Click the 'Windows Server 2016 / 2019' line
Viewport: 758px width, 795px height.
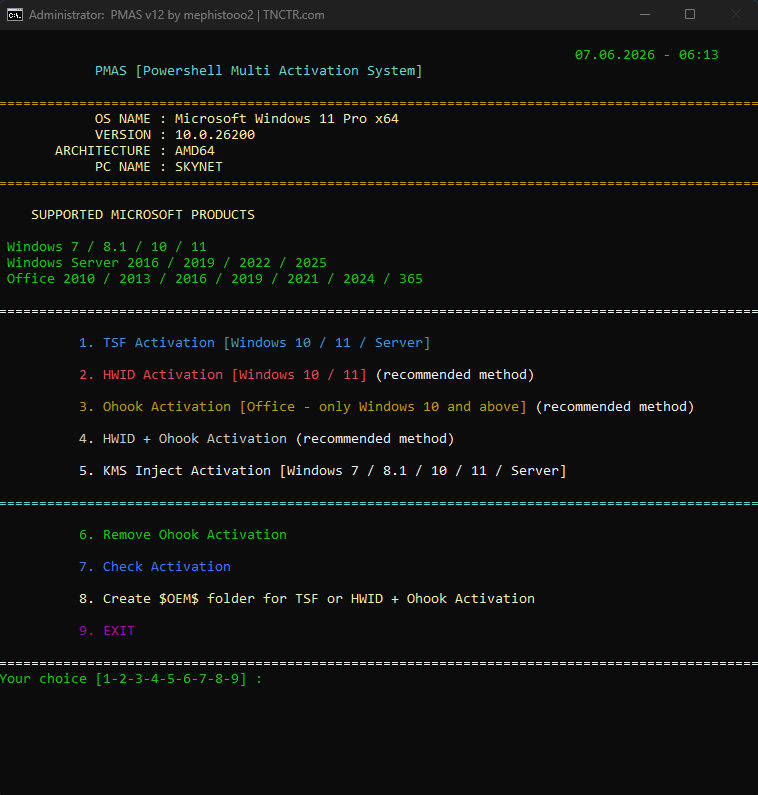(x=167, y=263)
